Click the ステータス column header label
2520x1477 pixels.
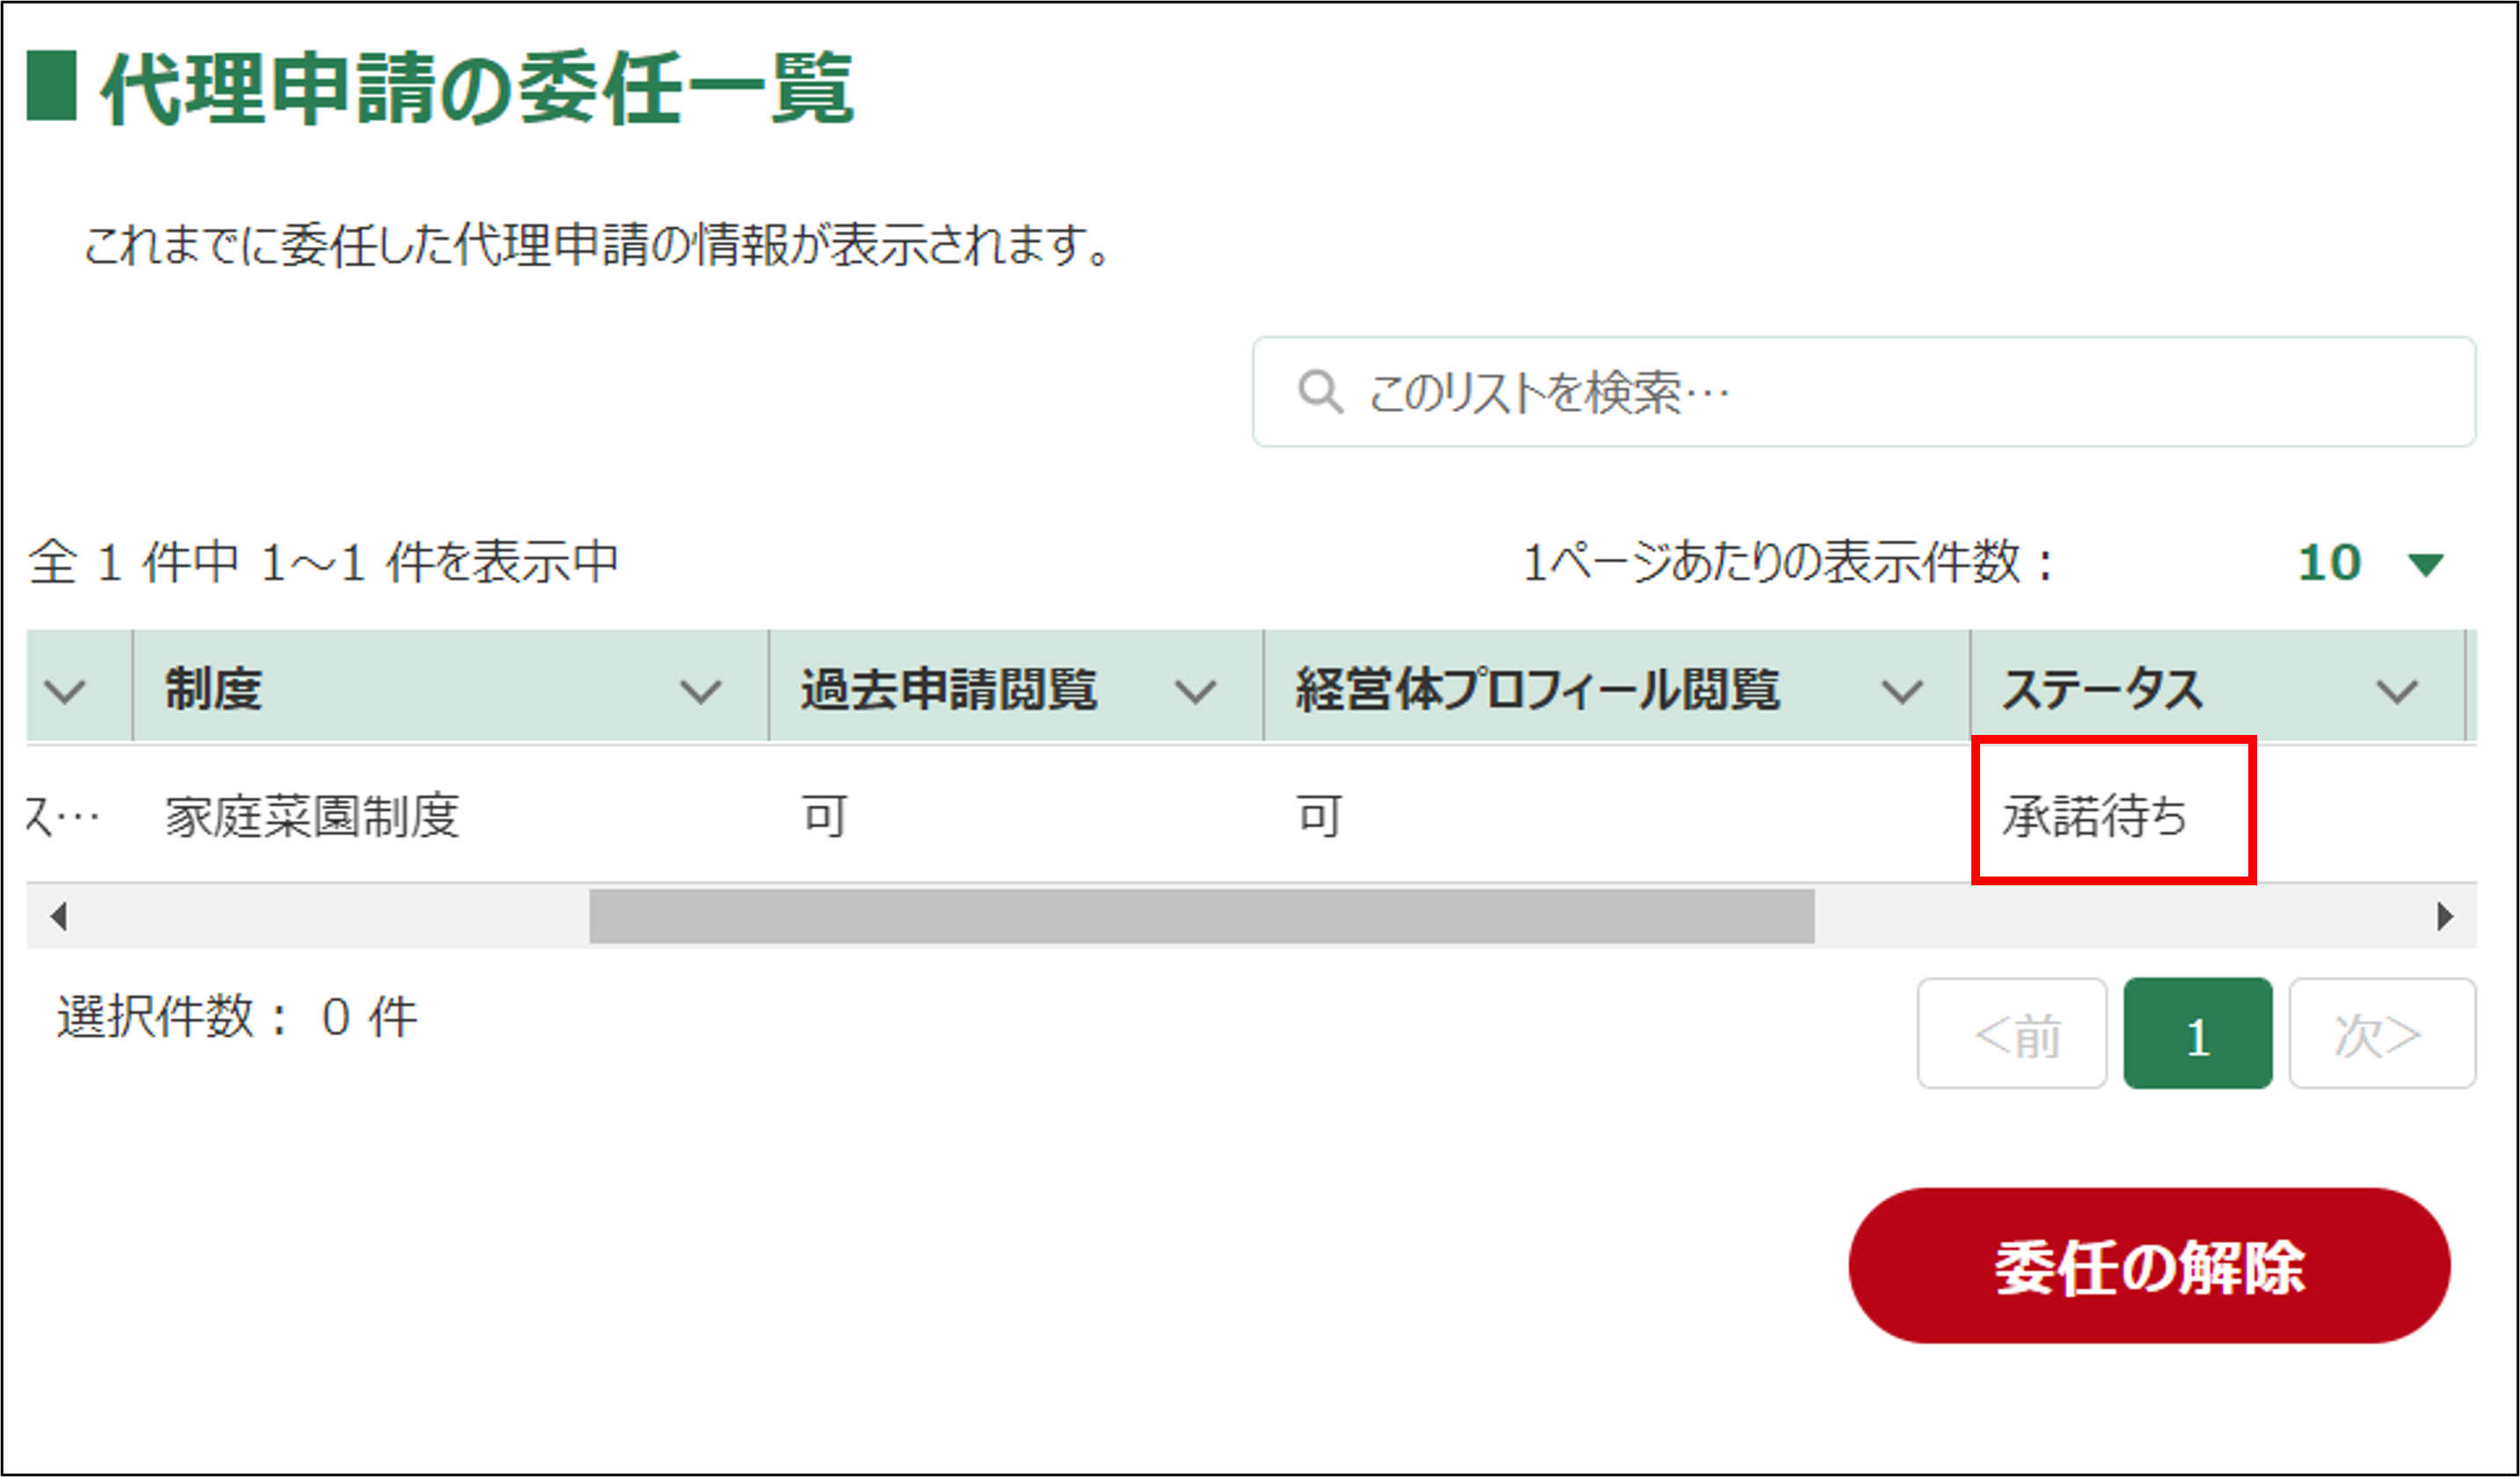click(x=2102, y=689)
